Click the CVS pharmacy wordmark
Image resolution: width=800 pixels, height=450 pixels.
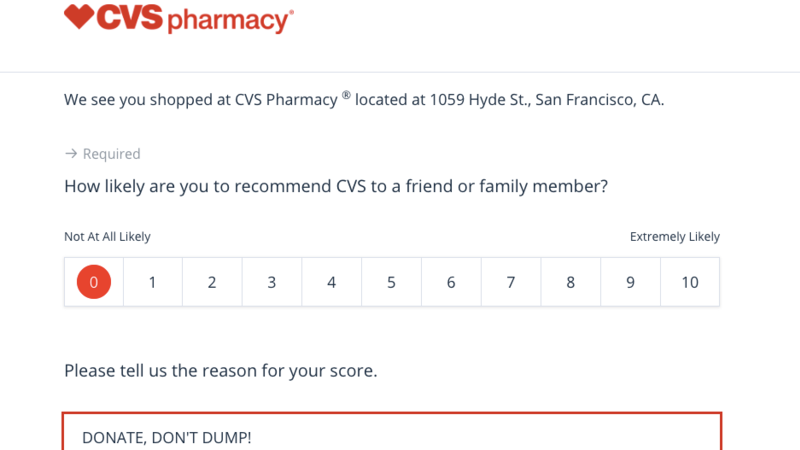pos(193,18)
